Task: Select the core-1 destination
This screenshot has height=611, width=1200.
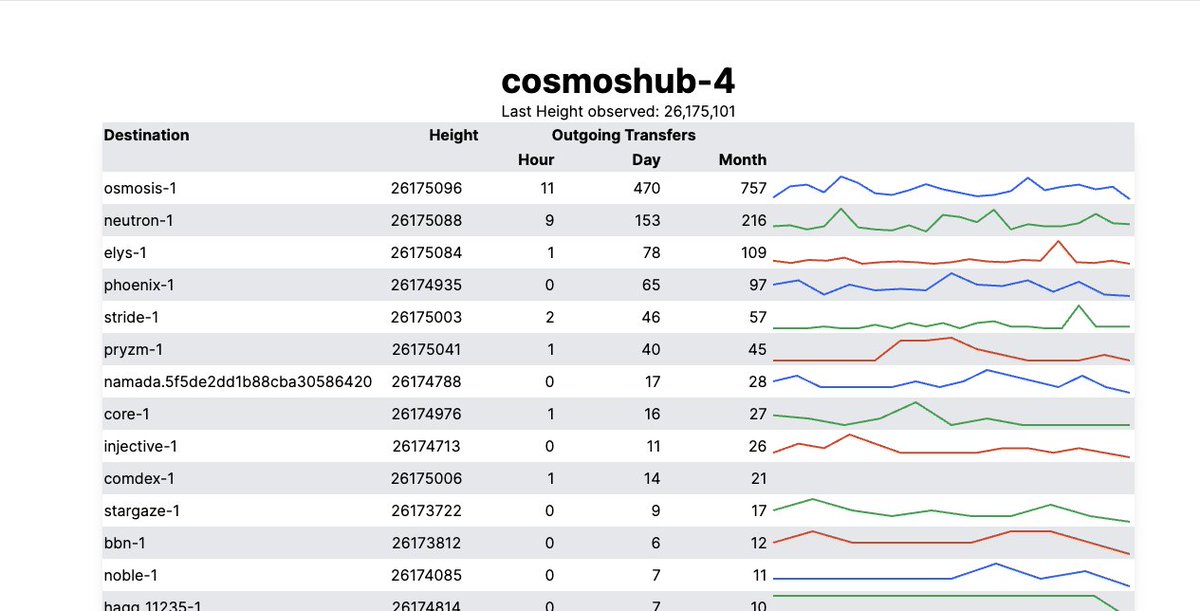Action: click(127, 414)
